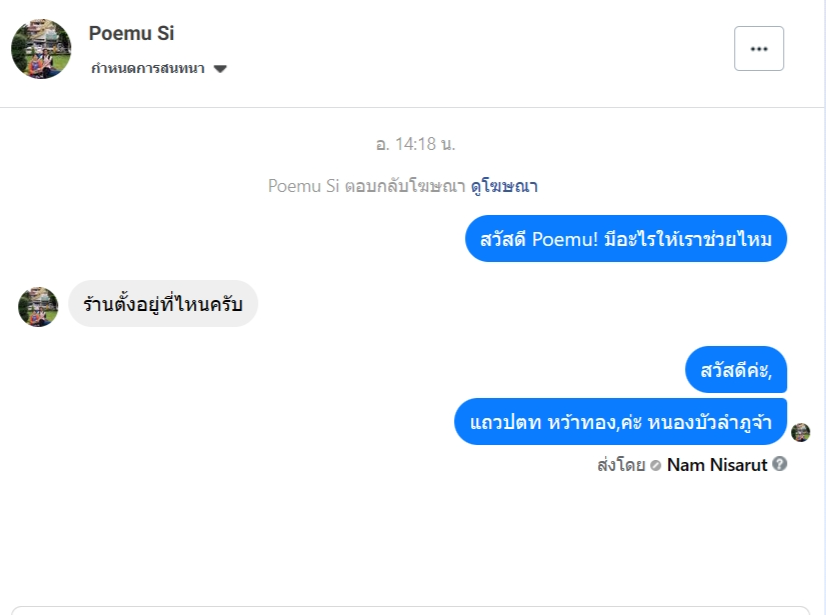Select the message สวัสดี Poemu! มีอะไรให้เราช่วยไหม
The width and height of the screenshot is (826, 615).
point(626,239)
